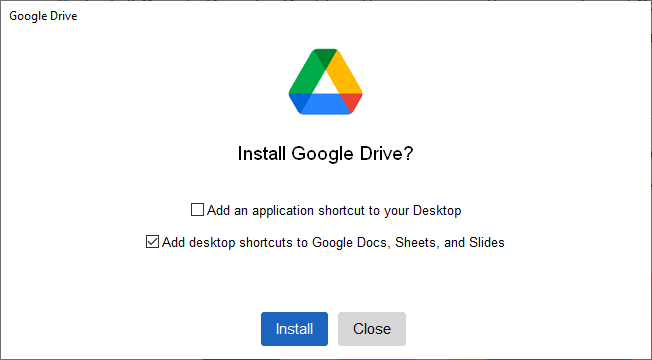The image size is (652, 360).
Task: Click the 'Install Google Drive?' heading
Action: (326, 153)
